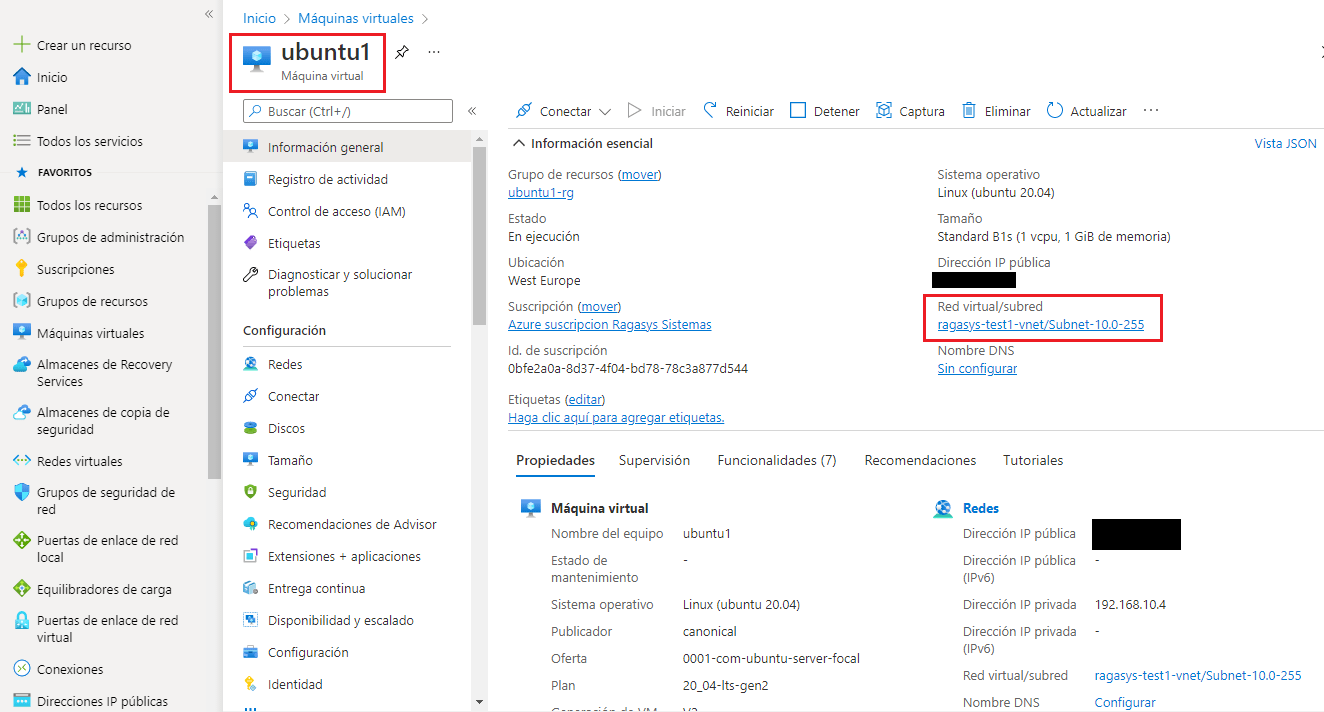Viewport: 1324px width, 712px height.
Task: Click Actualizar refresh button
Action: 1086,111
